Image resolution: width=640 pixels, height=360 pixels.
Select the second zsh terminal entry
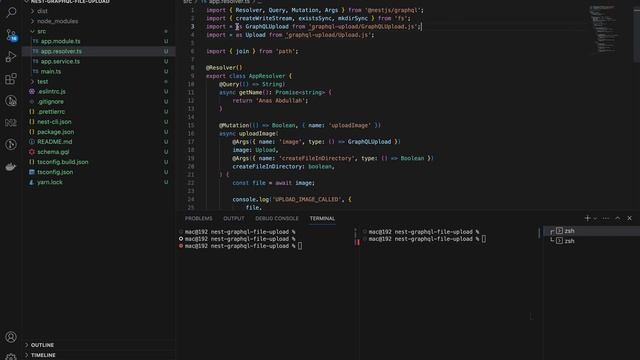[592, 241]
